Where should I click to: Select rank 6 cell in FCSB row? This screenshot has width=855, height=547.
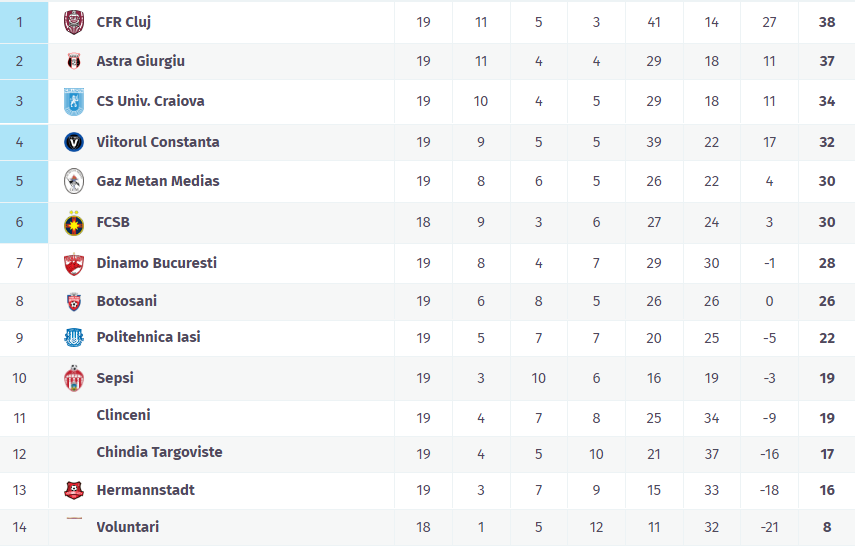pyautogui.click(x=24, y=222)
